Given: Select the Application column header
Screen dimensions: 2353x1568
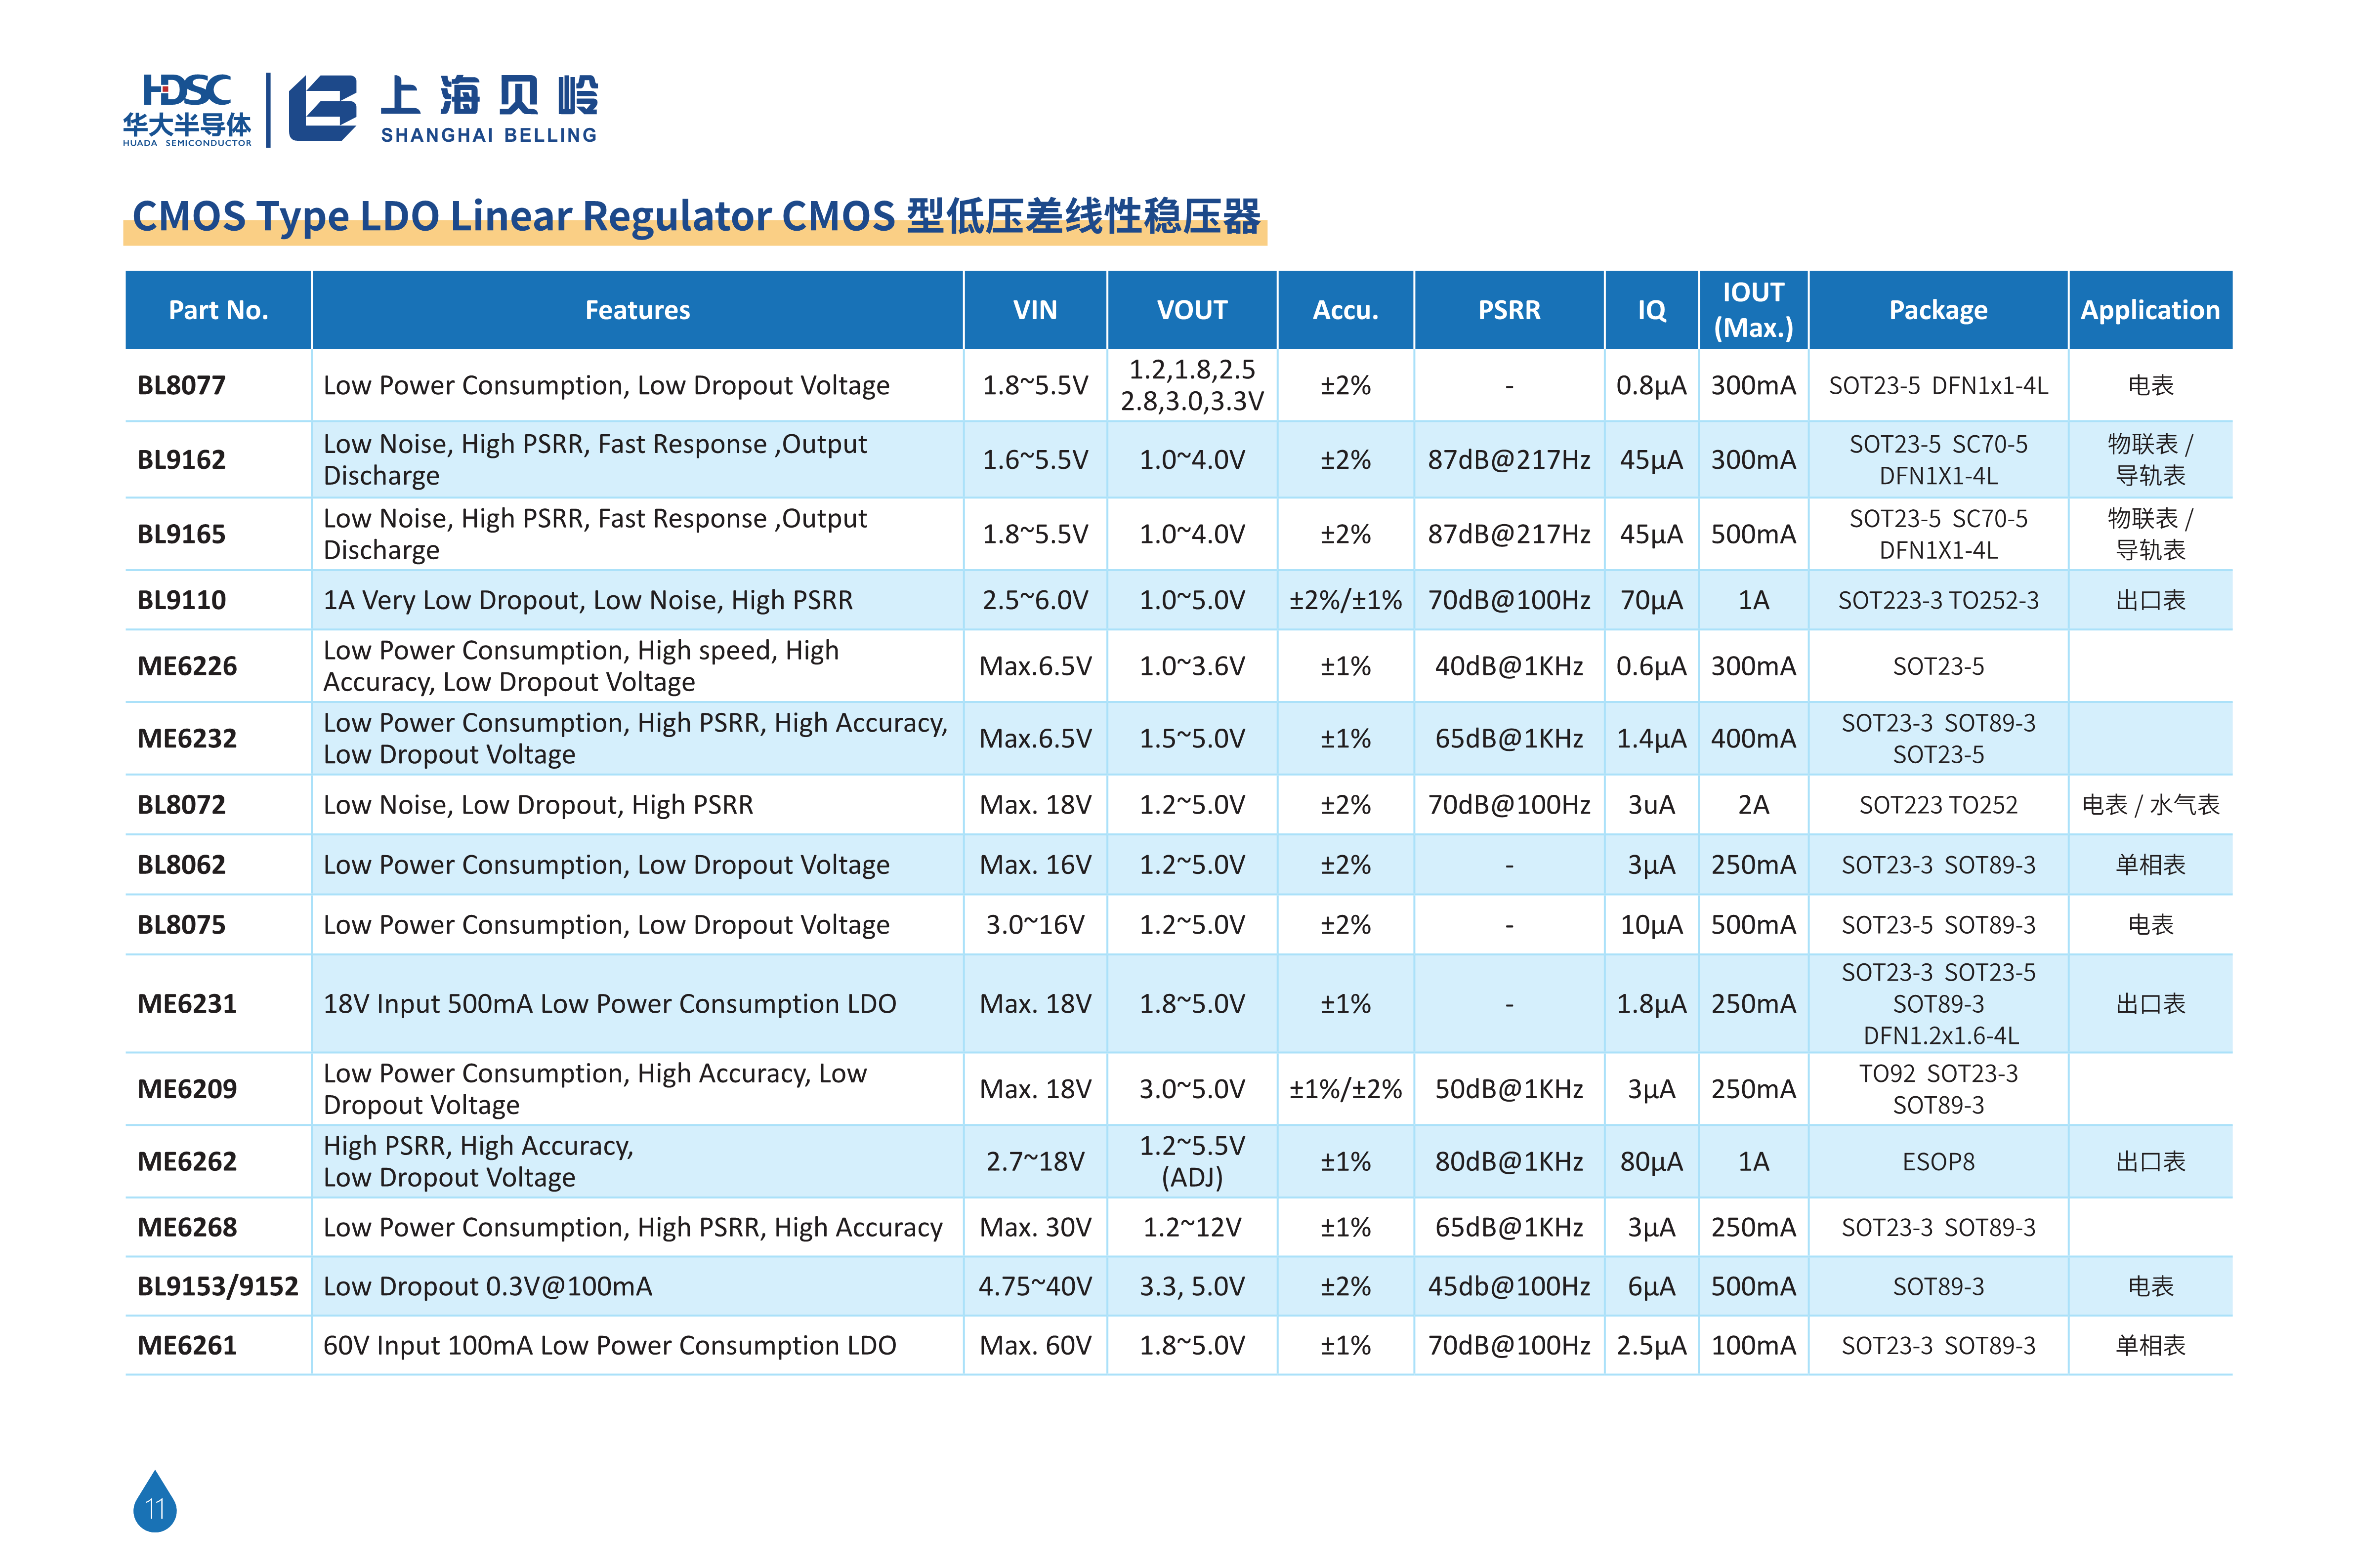Looking at the screenshot, I should pos(2150,310).
